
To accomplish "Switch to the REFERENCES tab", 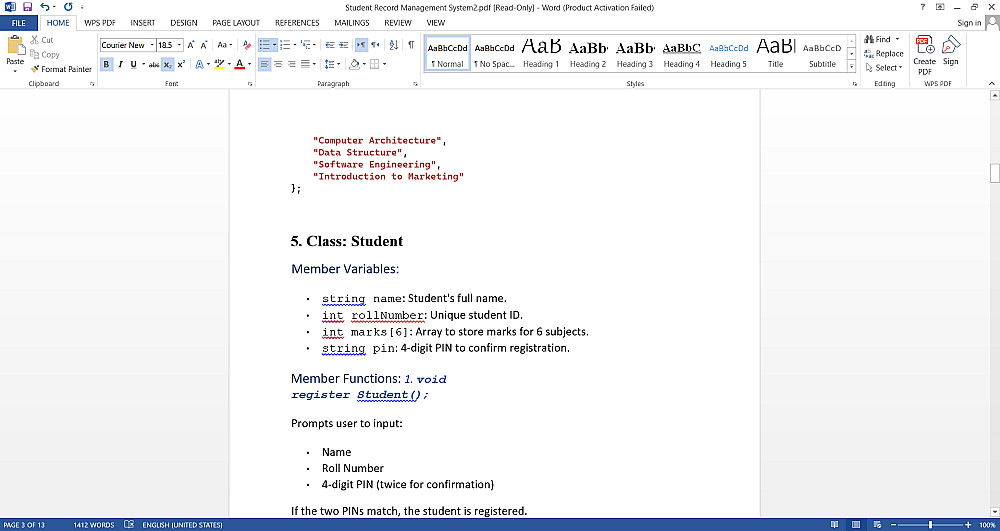I will coord(297,23).
